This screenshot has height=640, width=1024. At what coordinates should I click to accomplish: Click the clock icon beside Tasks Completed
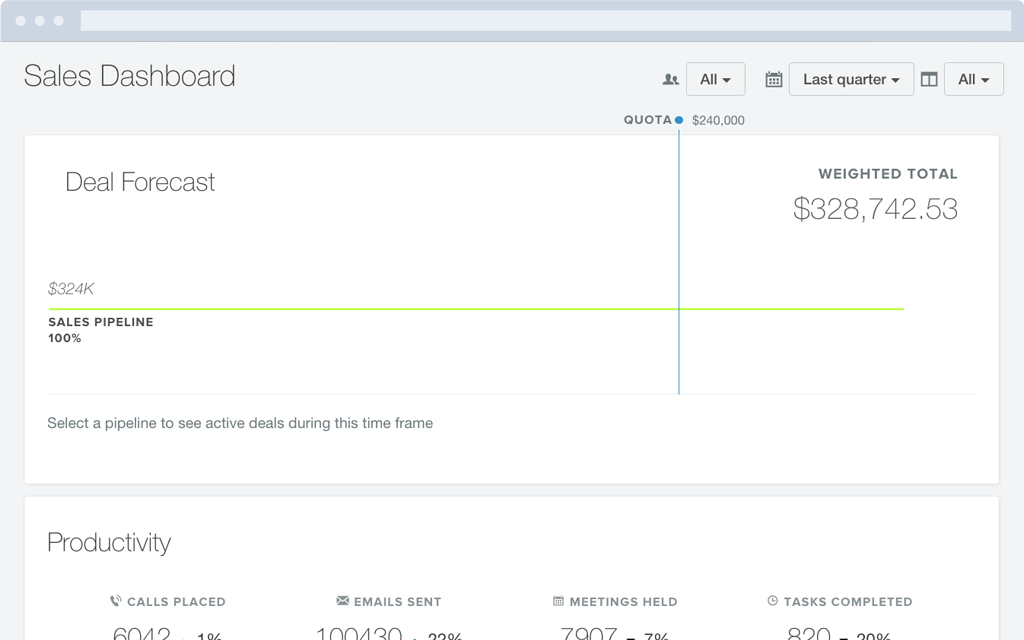click(x=772, y=601)
